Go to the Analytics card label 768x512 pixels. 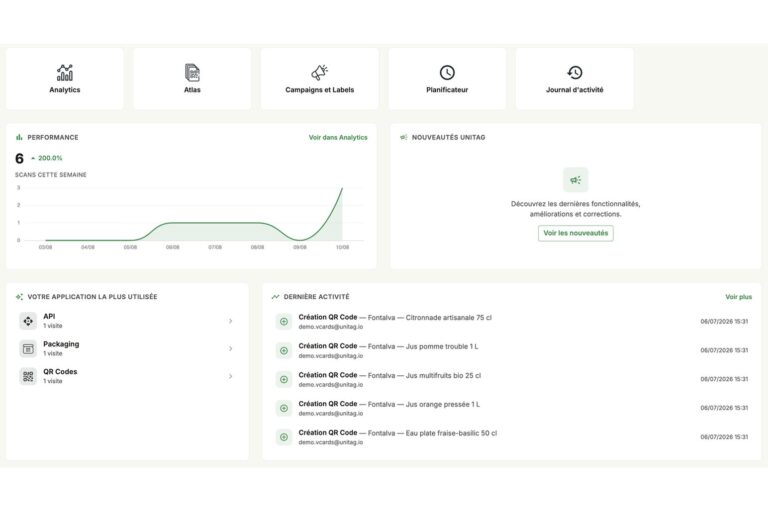pyautogui.click(x=65, y=90)
